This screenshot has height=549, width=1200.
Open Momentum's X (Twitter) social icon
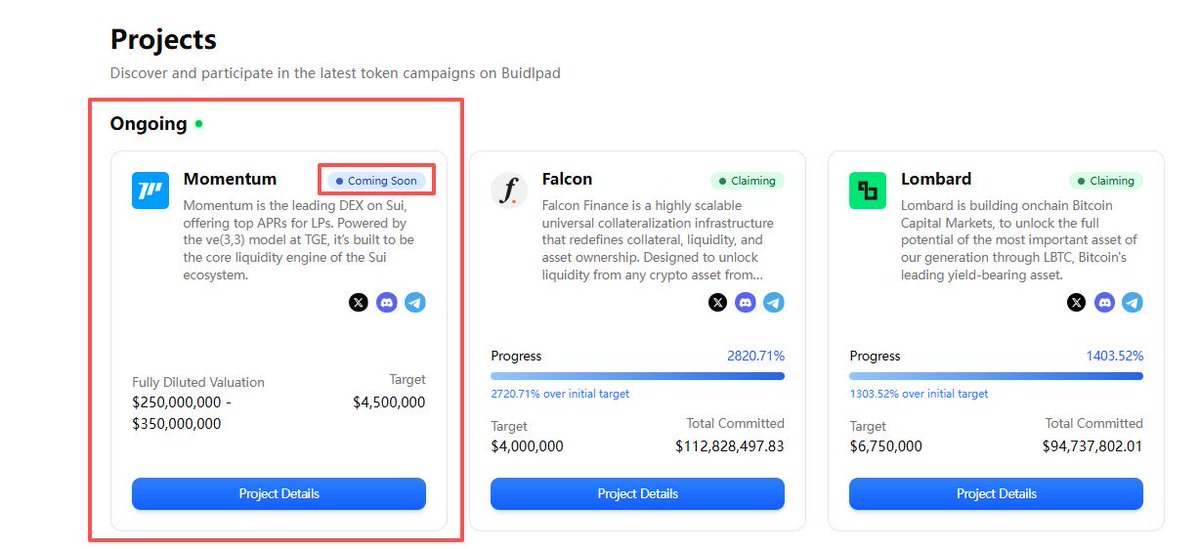(358, 302)
